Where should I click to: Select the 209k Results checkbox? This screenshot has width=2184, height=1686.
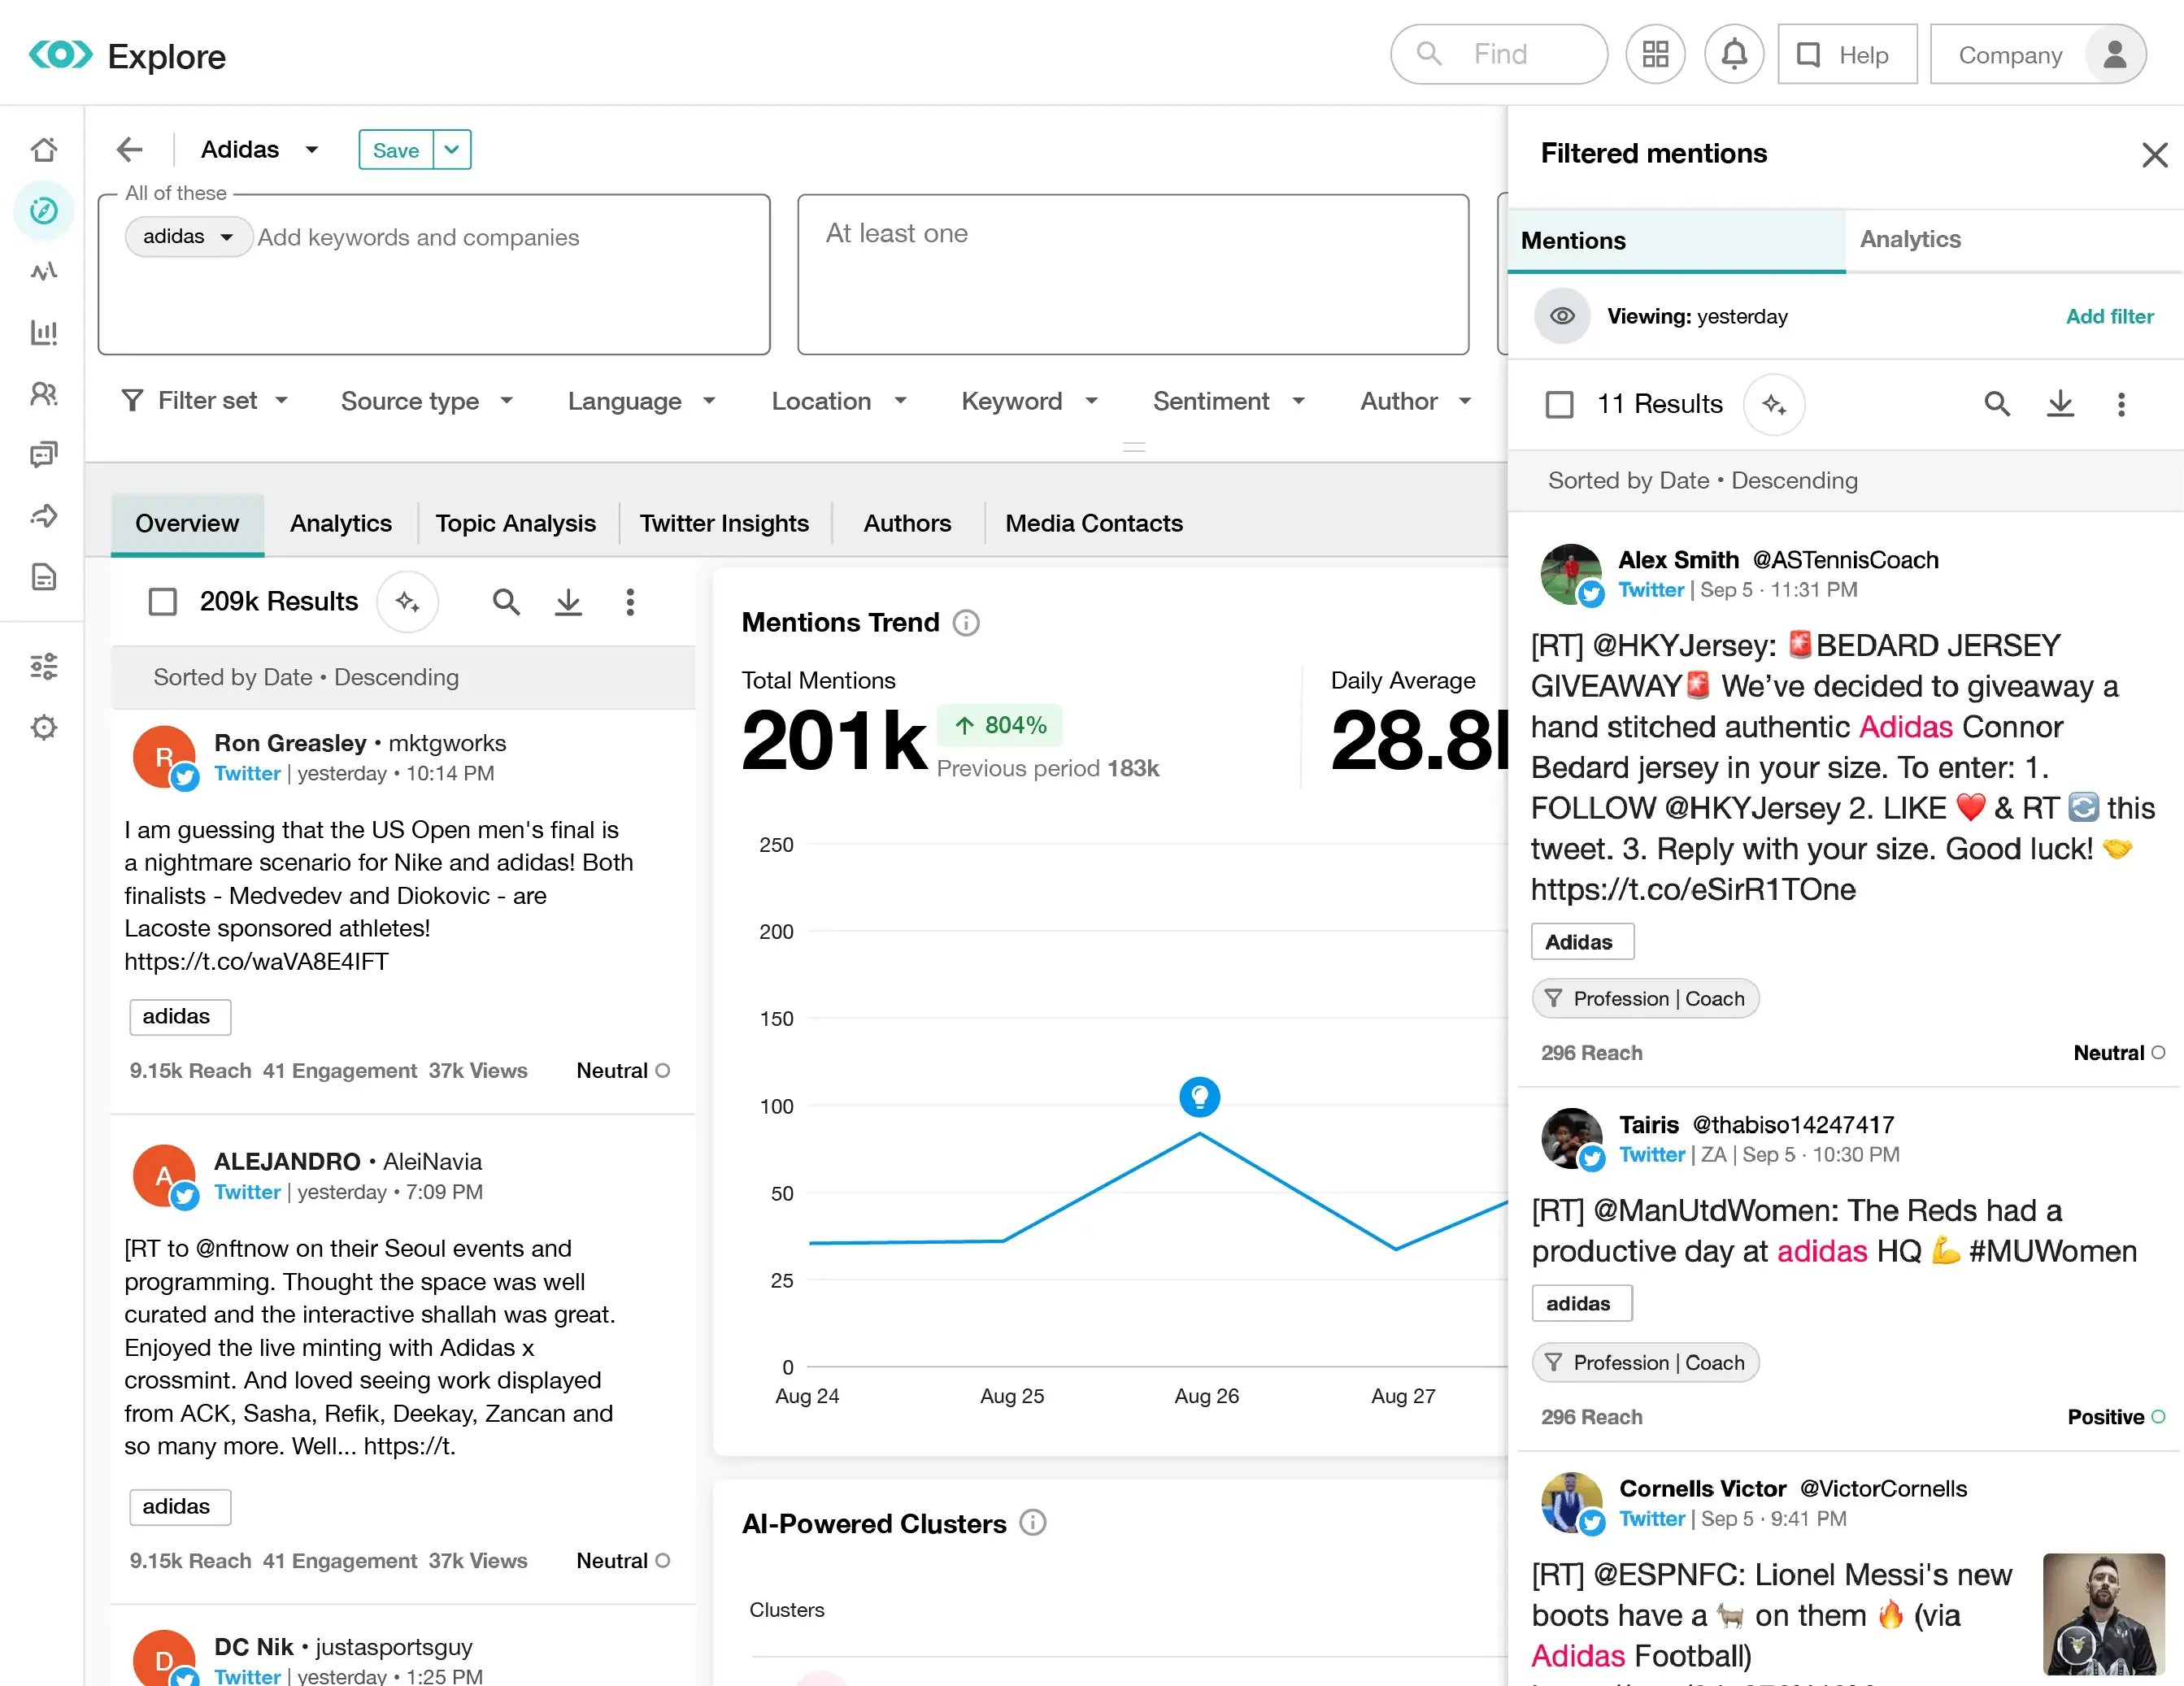coord(162,601)
